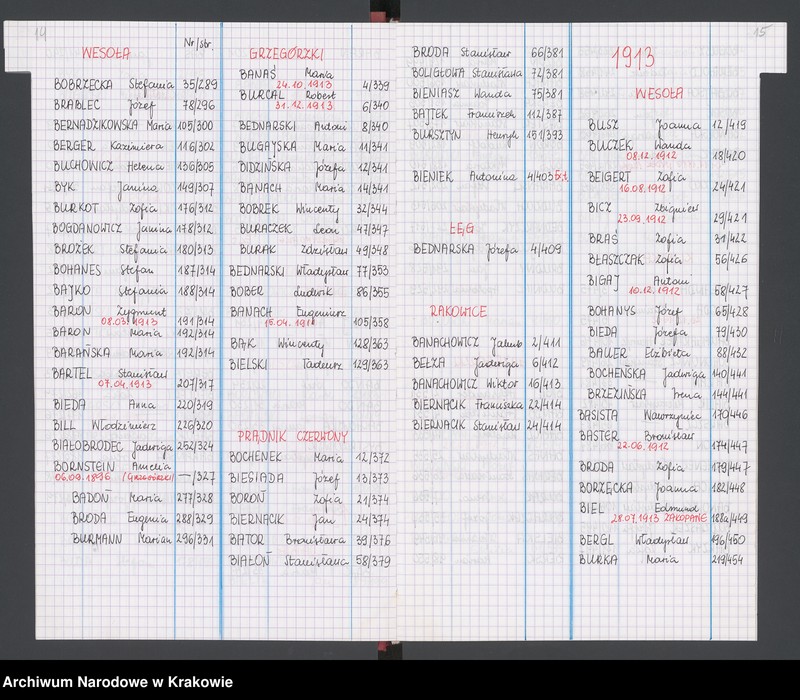
Task: Click the red date 10.12.1912
Action: pyautogui.click(x=655, y=291)
